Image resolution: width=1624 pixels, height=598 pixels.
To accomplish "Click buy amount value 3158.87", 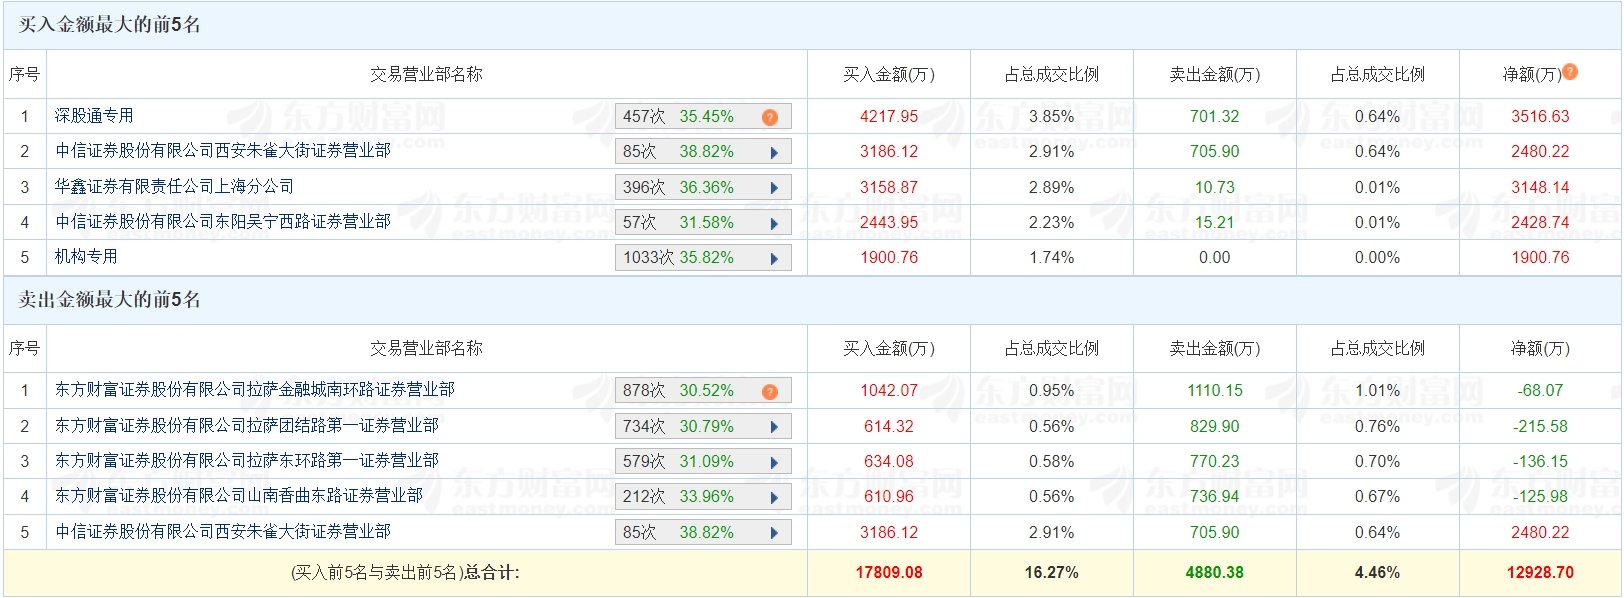I will point(889,188).
